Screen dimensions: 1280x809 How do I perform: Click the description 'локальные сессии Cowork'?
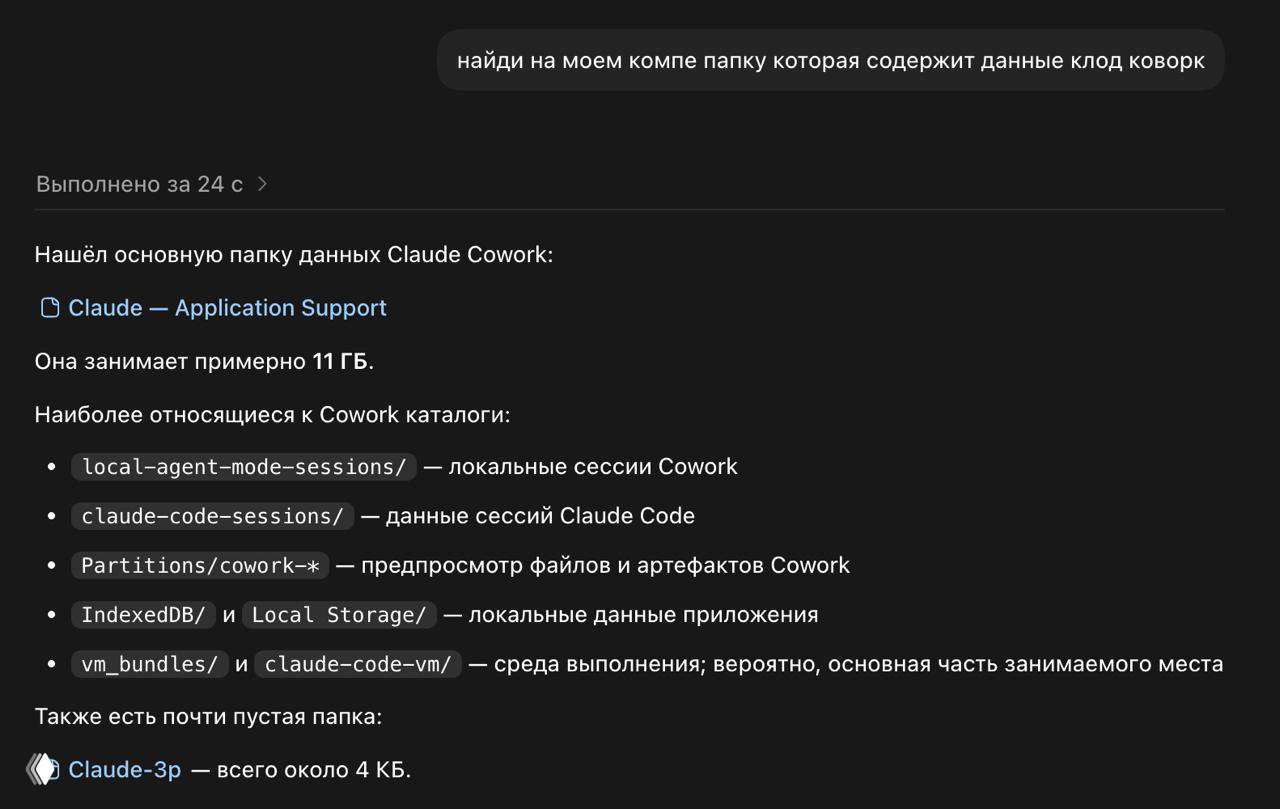coord(593,467)
